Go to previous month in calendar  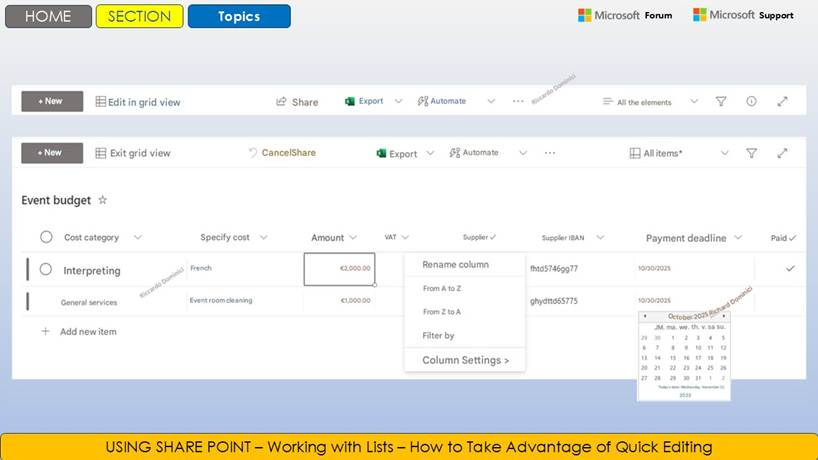tap(645, 316)
